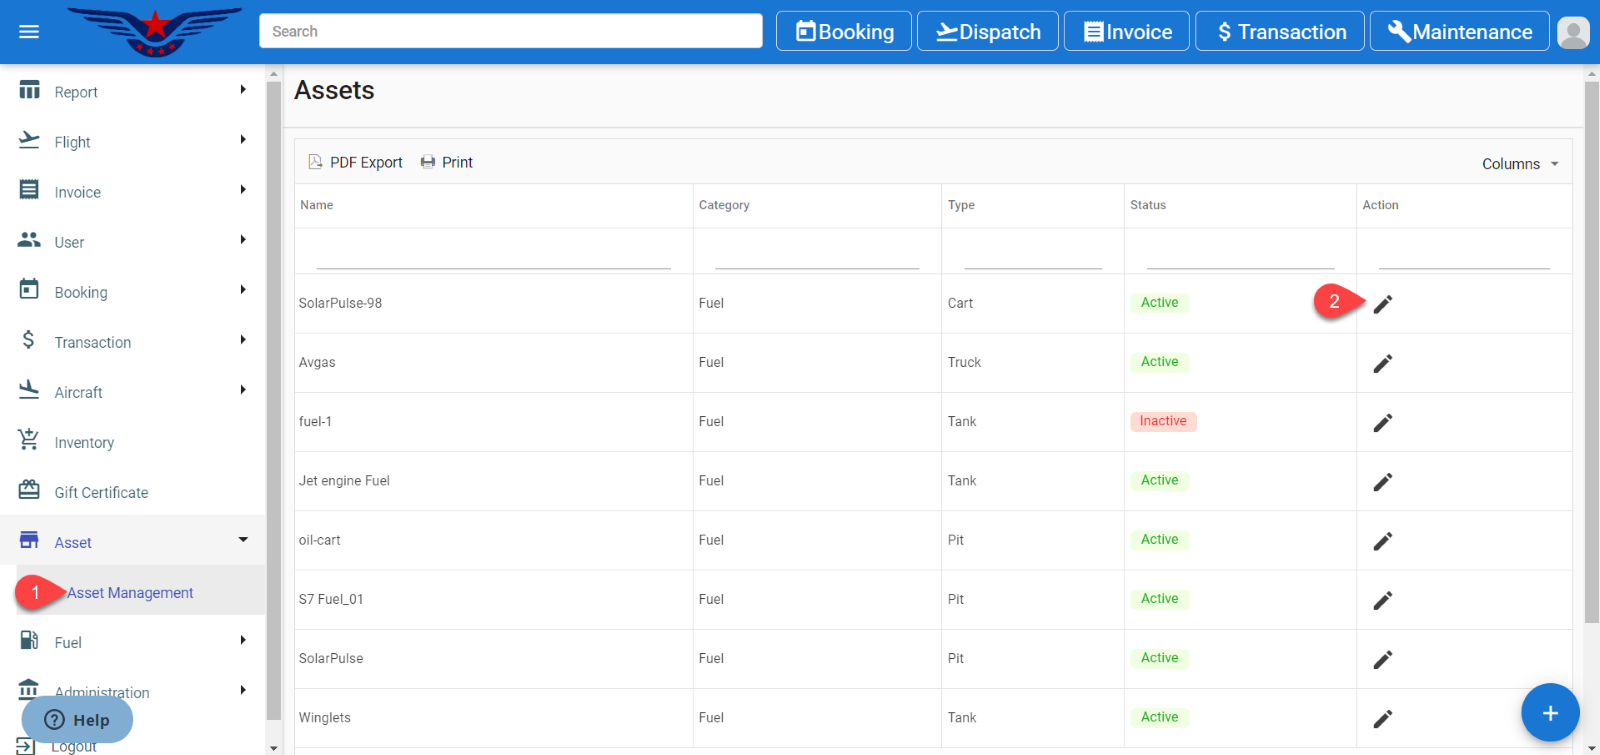The image size is (1600, 755).
Task: Open the Maintenance top bar button
Action: pos(1459,32)
